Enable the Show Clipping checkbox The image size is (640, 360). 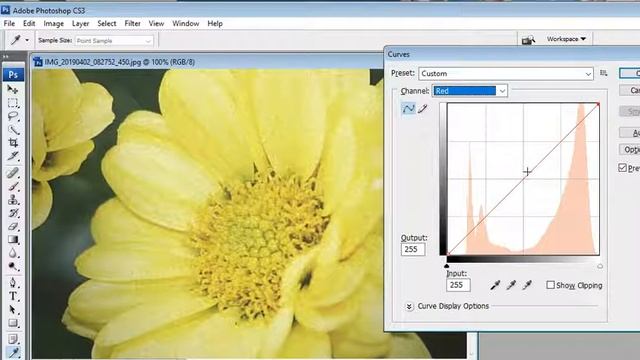click(x=550, y=285)
